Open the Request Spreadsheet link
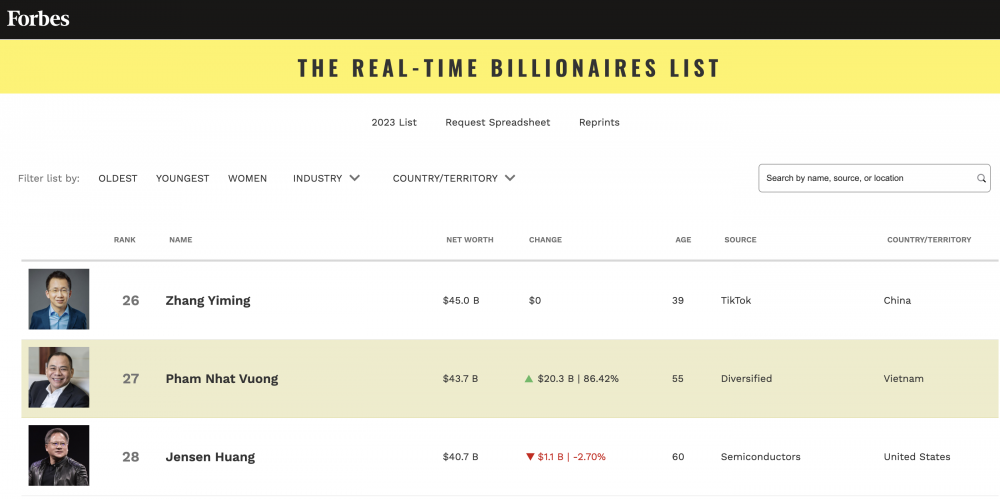 tap(497, 123)
